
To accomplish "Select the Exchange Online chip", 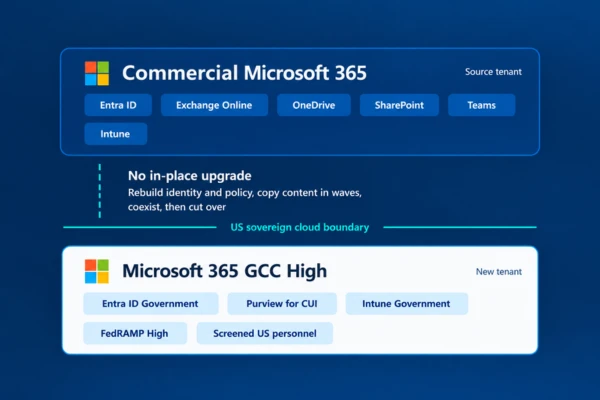I will tap(214, 105).
